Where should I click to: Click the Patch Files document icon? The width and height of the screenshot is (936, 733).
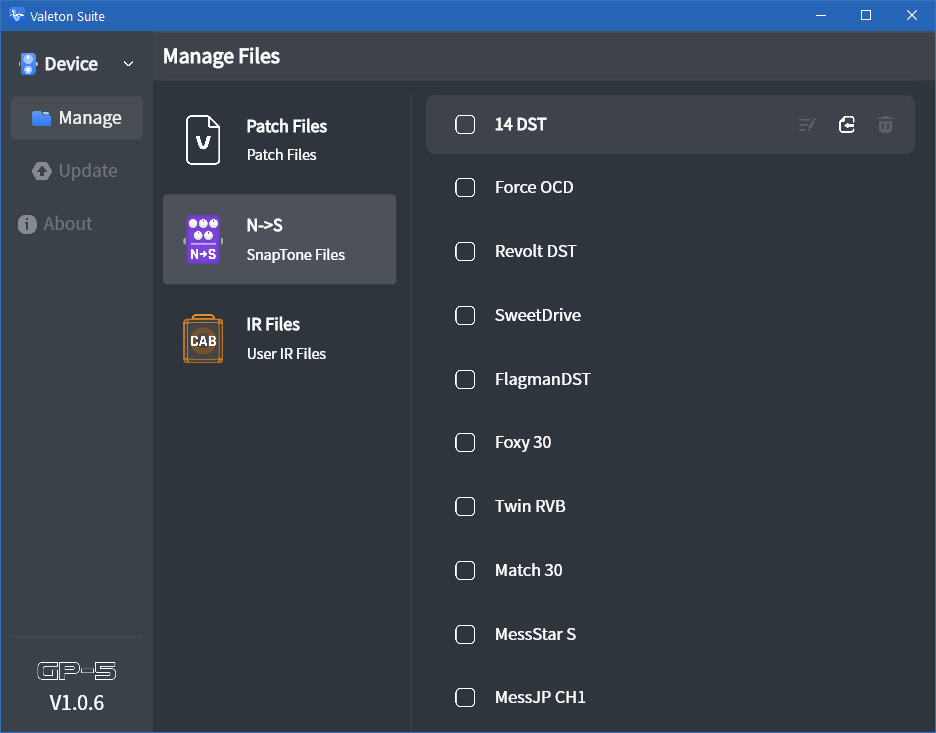[x=203, y=140]
